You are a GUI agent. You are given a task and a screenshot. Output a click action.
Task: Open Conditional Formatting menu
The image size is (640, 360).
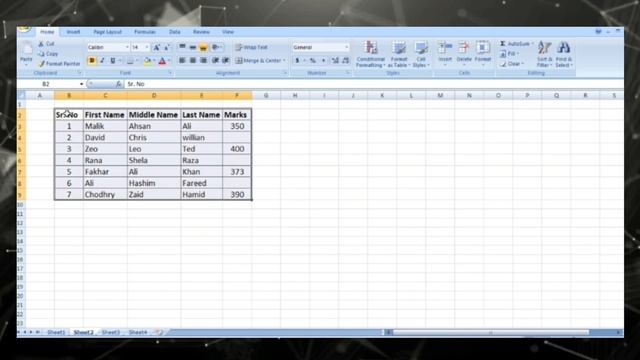[371, 54]
